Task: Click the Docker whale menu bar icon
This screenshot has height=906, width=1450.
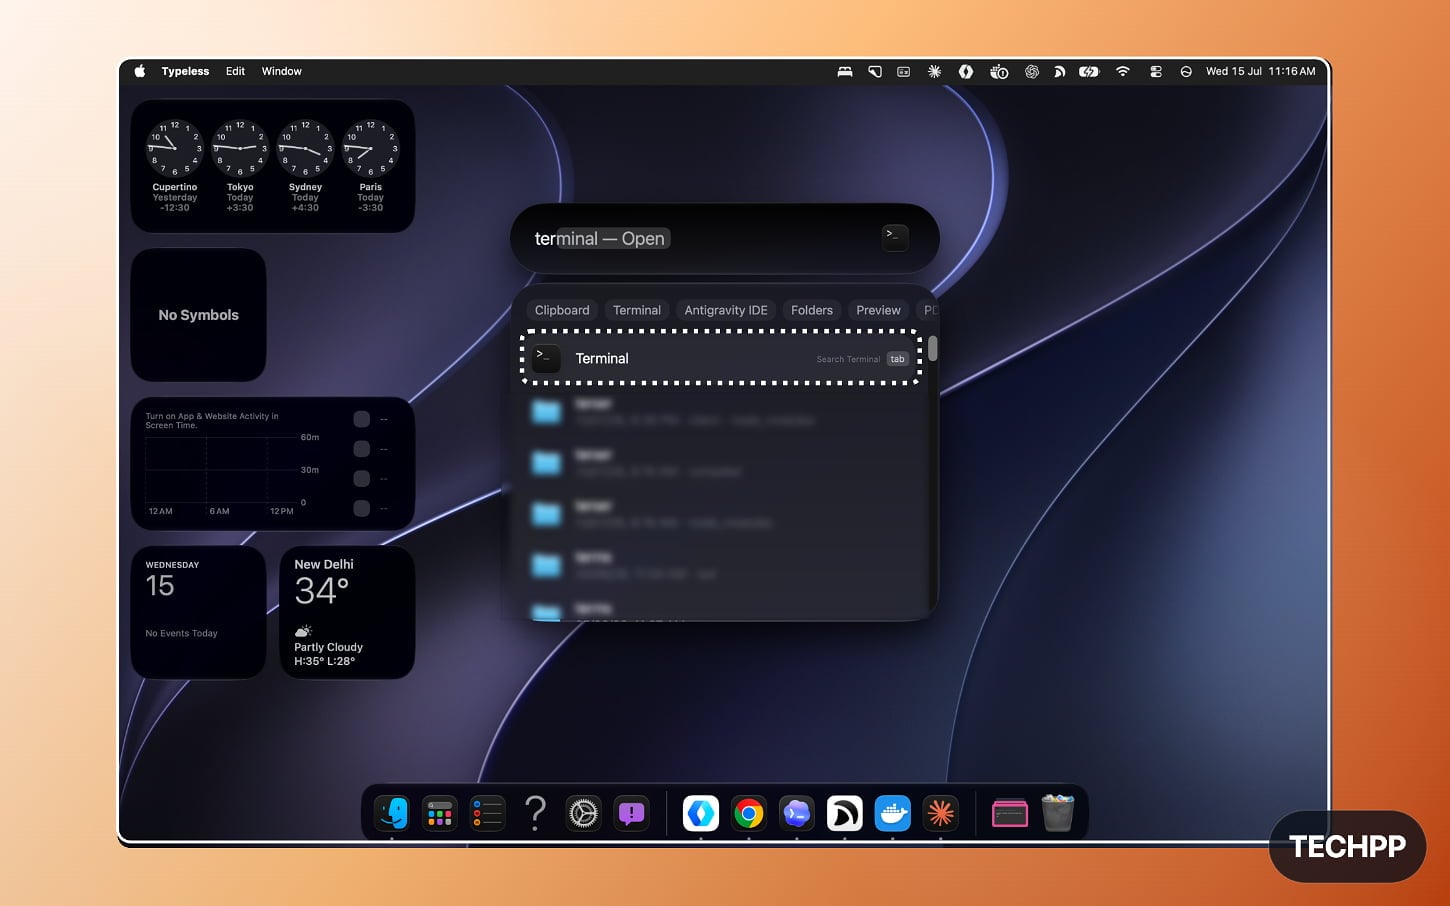Action: 999,71
